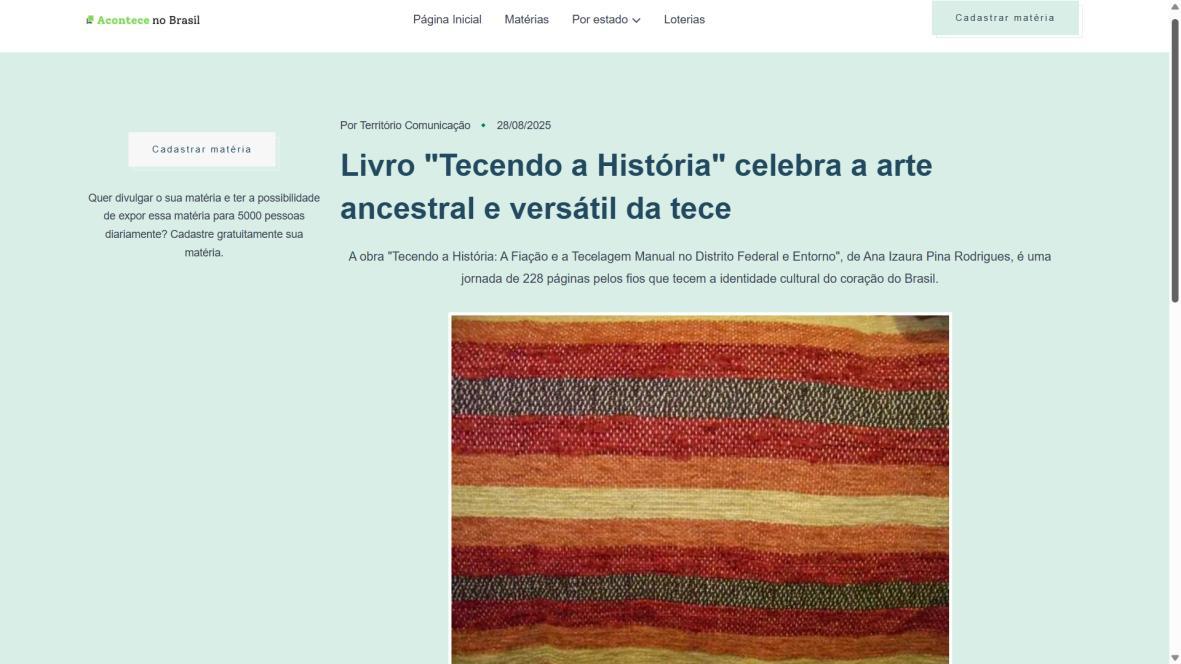The height and width of the screenshot is (664, 1181).
Task: Click the article summary paragraph about Ana Izaura
Action: click(x=700, y=267)
